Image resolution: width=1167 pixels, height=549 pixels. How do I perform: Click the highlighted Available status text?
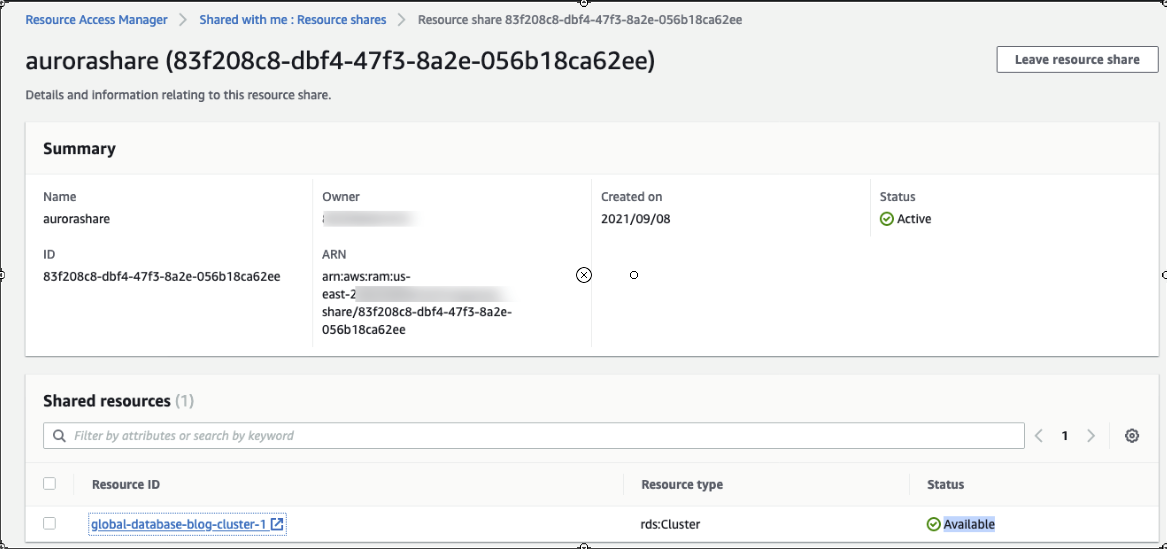[x=969, y=524]
